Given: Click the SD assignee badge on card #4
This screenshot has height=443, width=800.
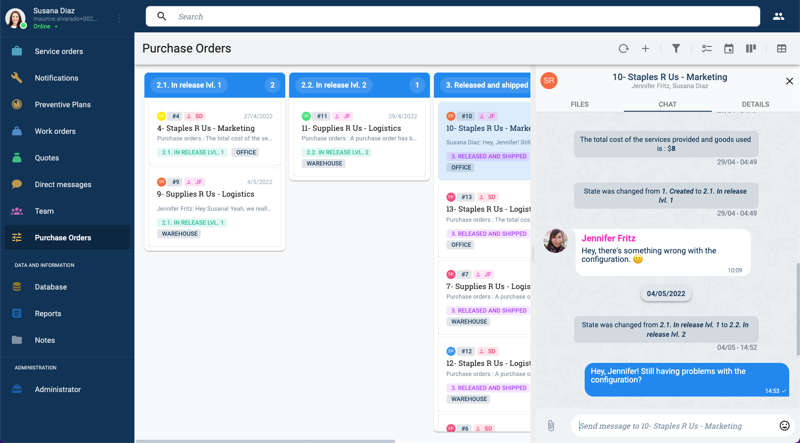Looking at the screenshot, I should 194,116.
